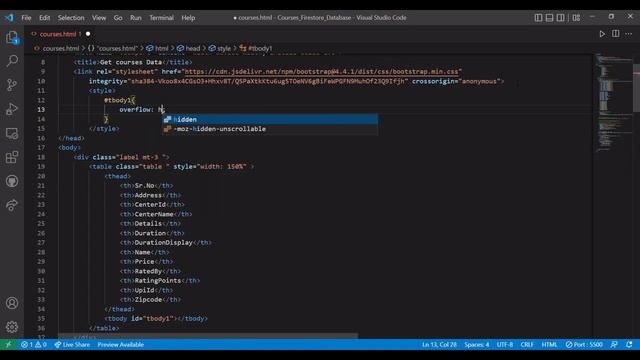Image resolution: width=640 pixels, height=360 pixels.
Task: Change language mode via HTML
Action: pyautogui.click(x=549, y=344)
